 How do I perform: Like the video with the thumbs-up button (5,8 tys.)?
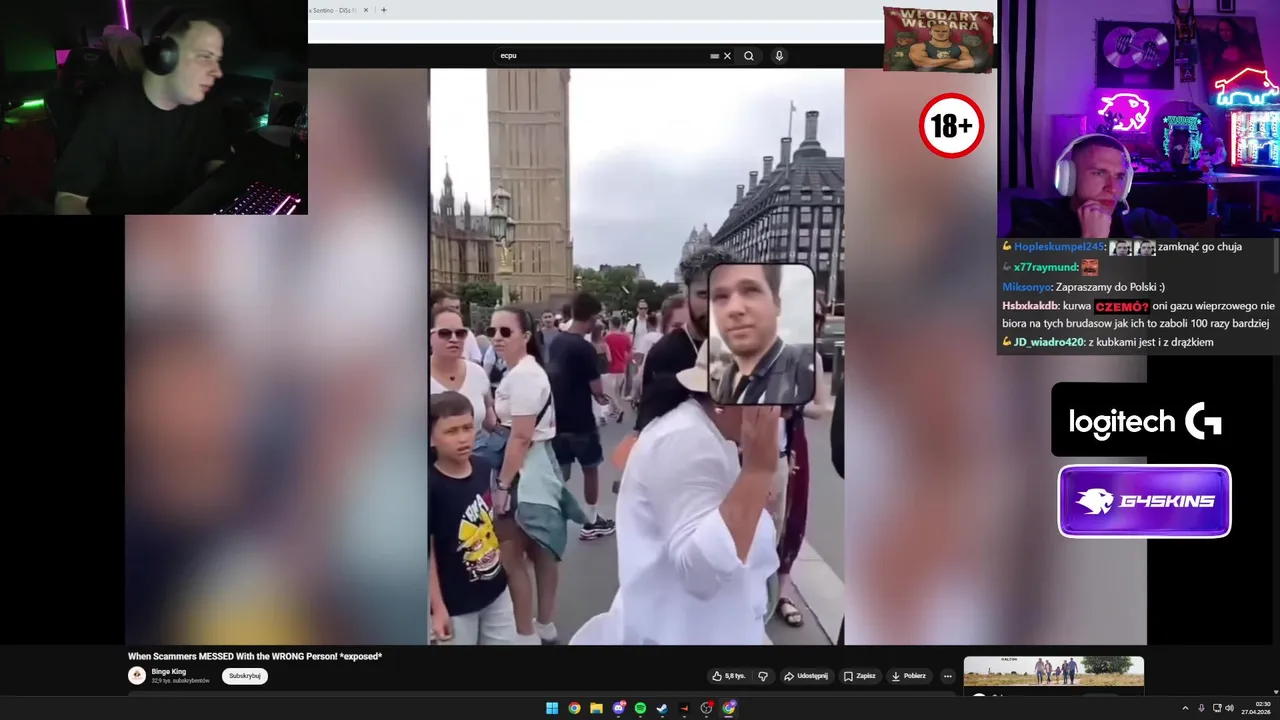(x=728, y=676)
